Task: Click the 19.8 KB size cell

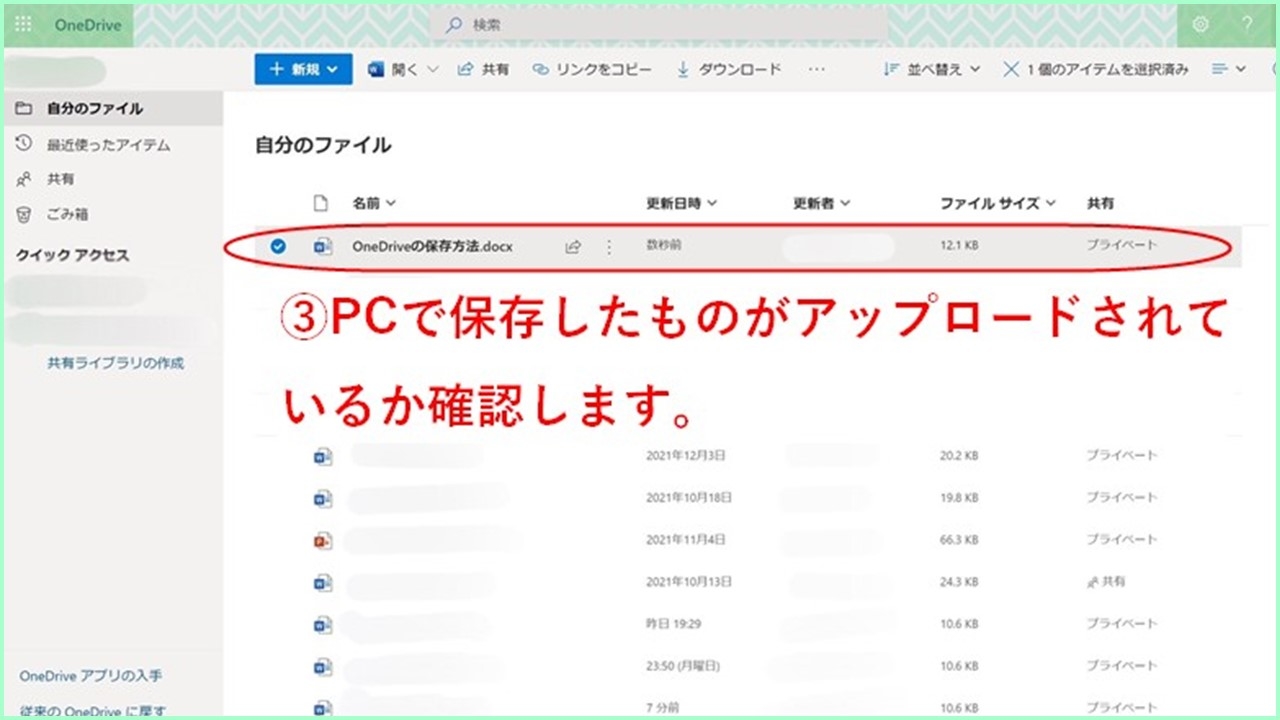Action: 959,497
